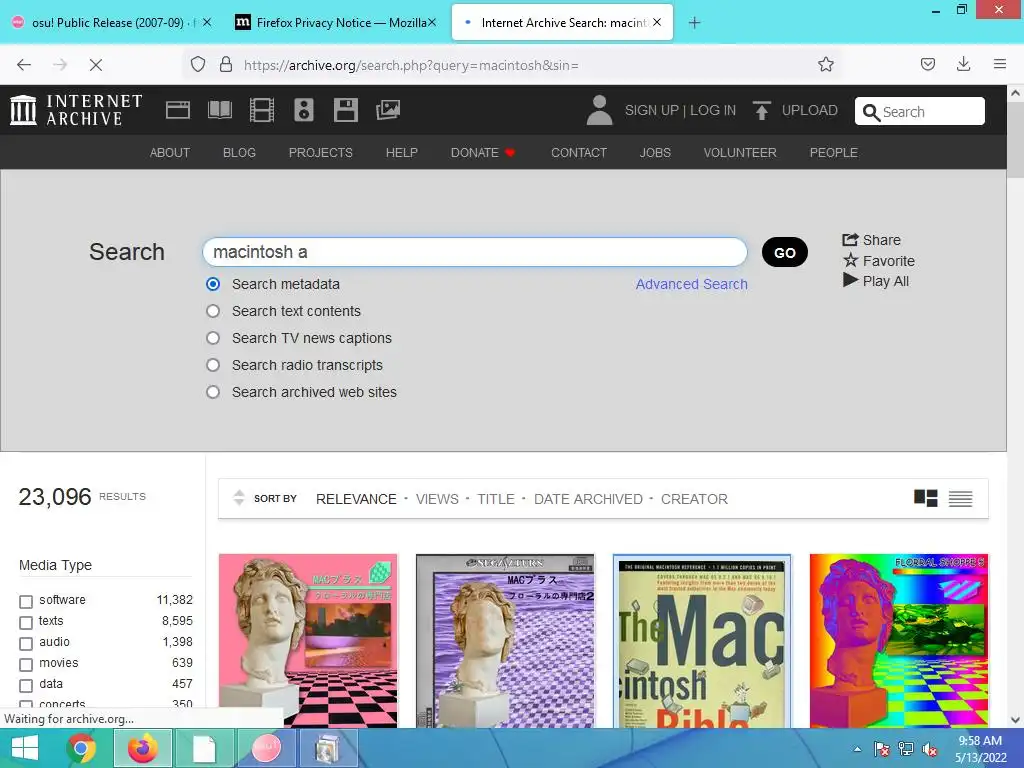This screenshot has height=768, width=1024.
Task: Click the black GO button
Action: (x=784, y=252)
